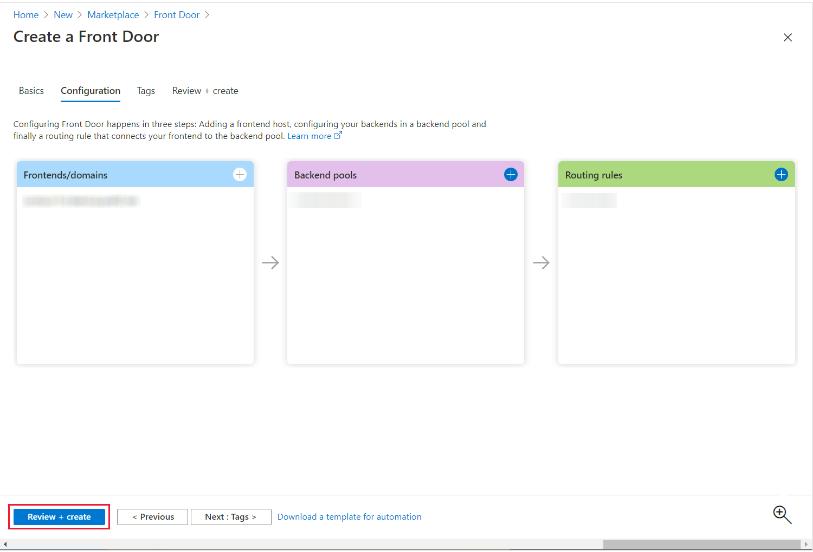Click arrow between Backend pools and Routing rules

pyautogui.click(x=541, y=263)
